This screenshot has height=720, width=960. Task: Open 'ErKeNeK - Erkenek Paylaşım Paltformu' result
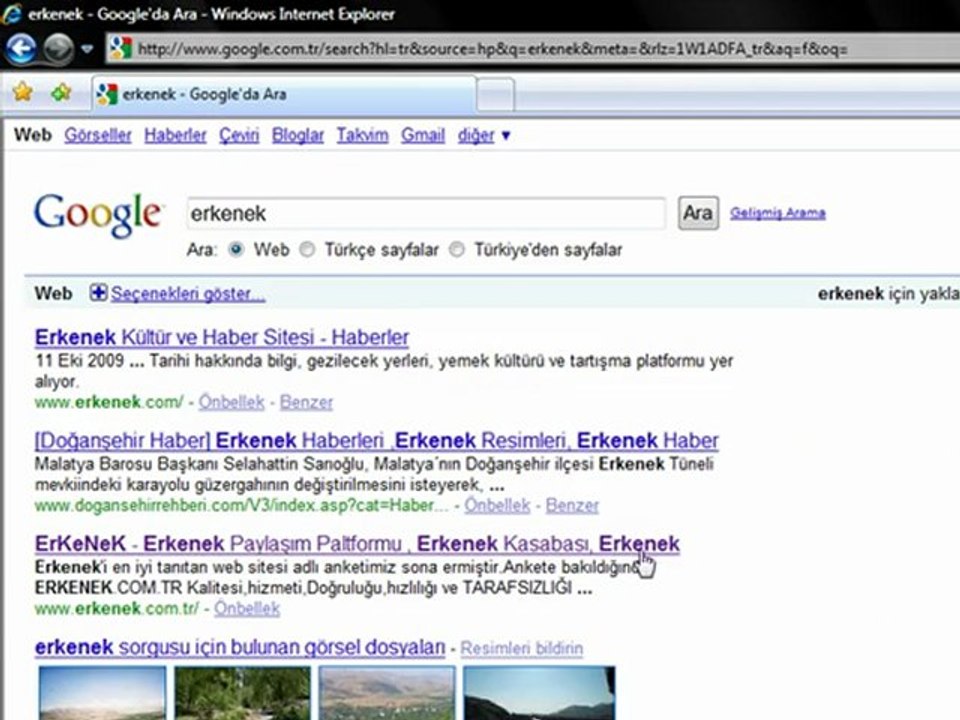(357, 544)
